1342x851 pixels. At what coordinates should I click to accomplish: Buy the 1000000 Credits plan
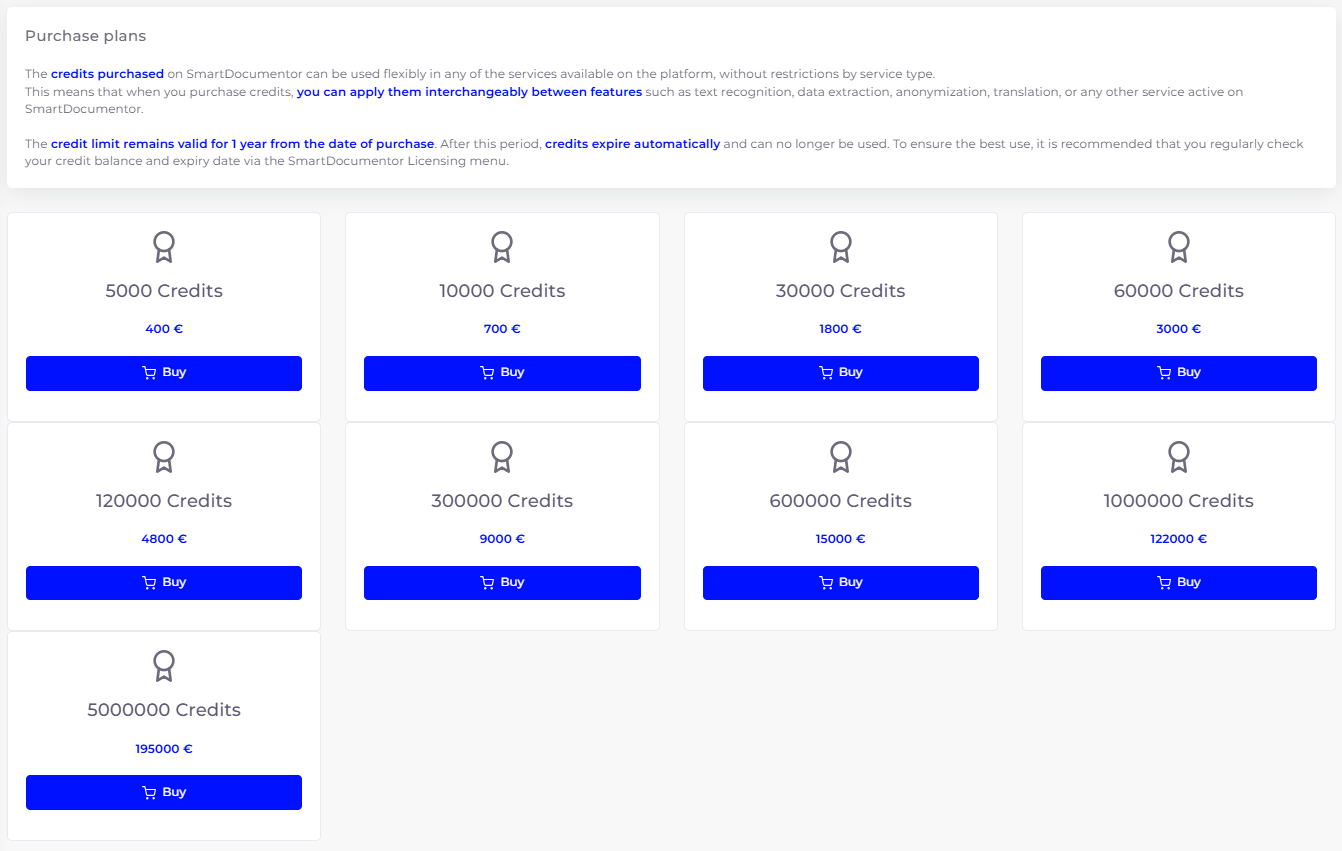1179,583
